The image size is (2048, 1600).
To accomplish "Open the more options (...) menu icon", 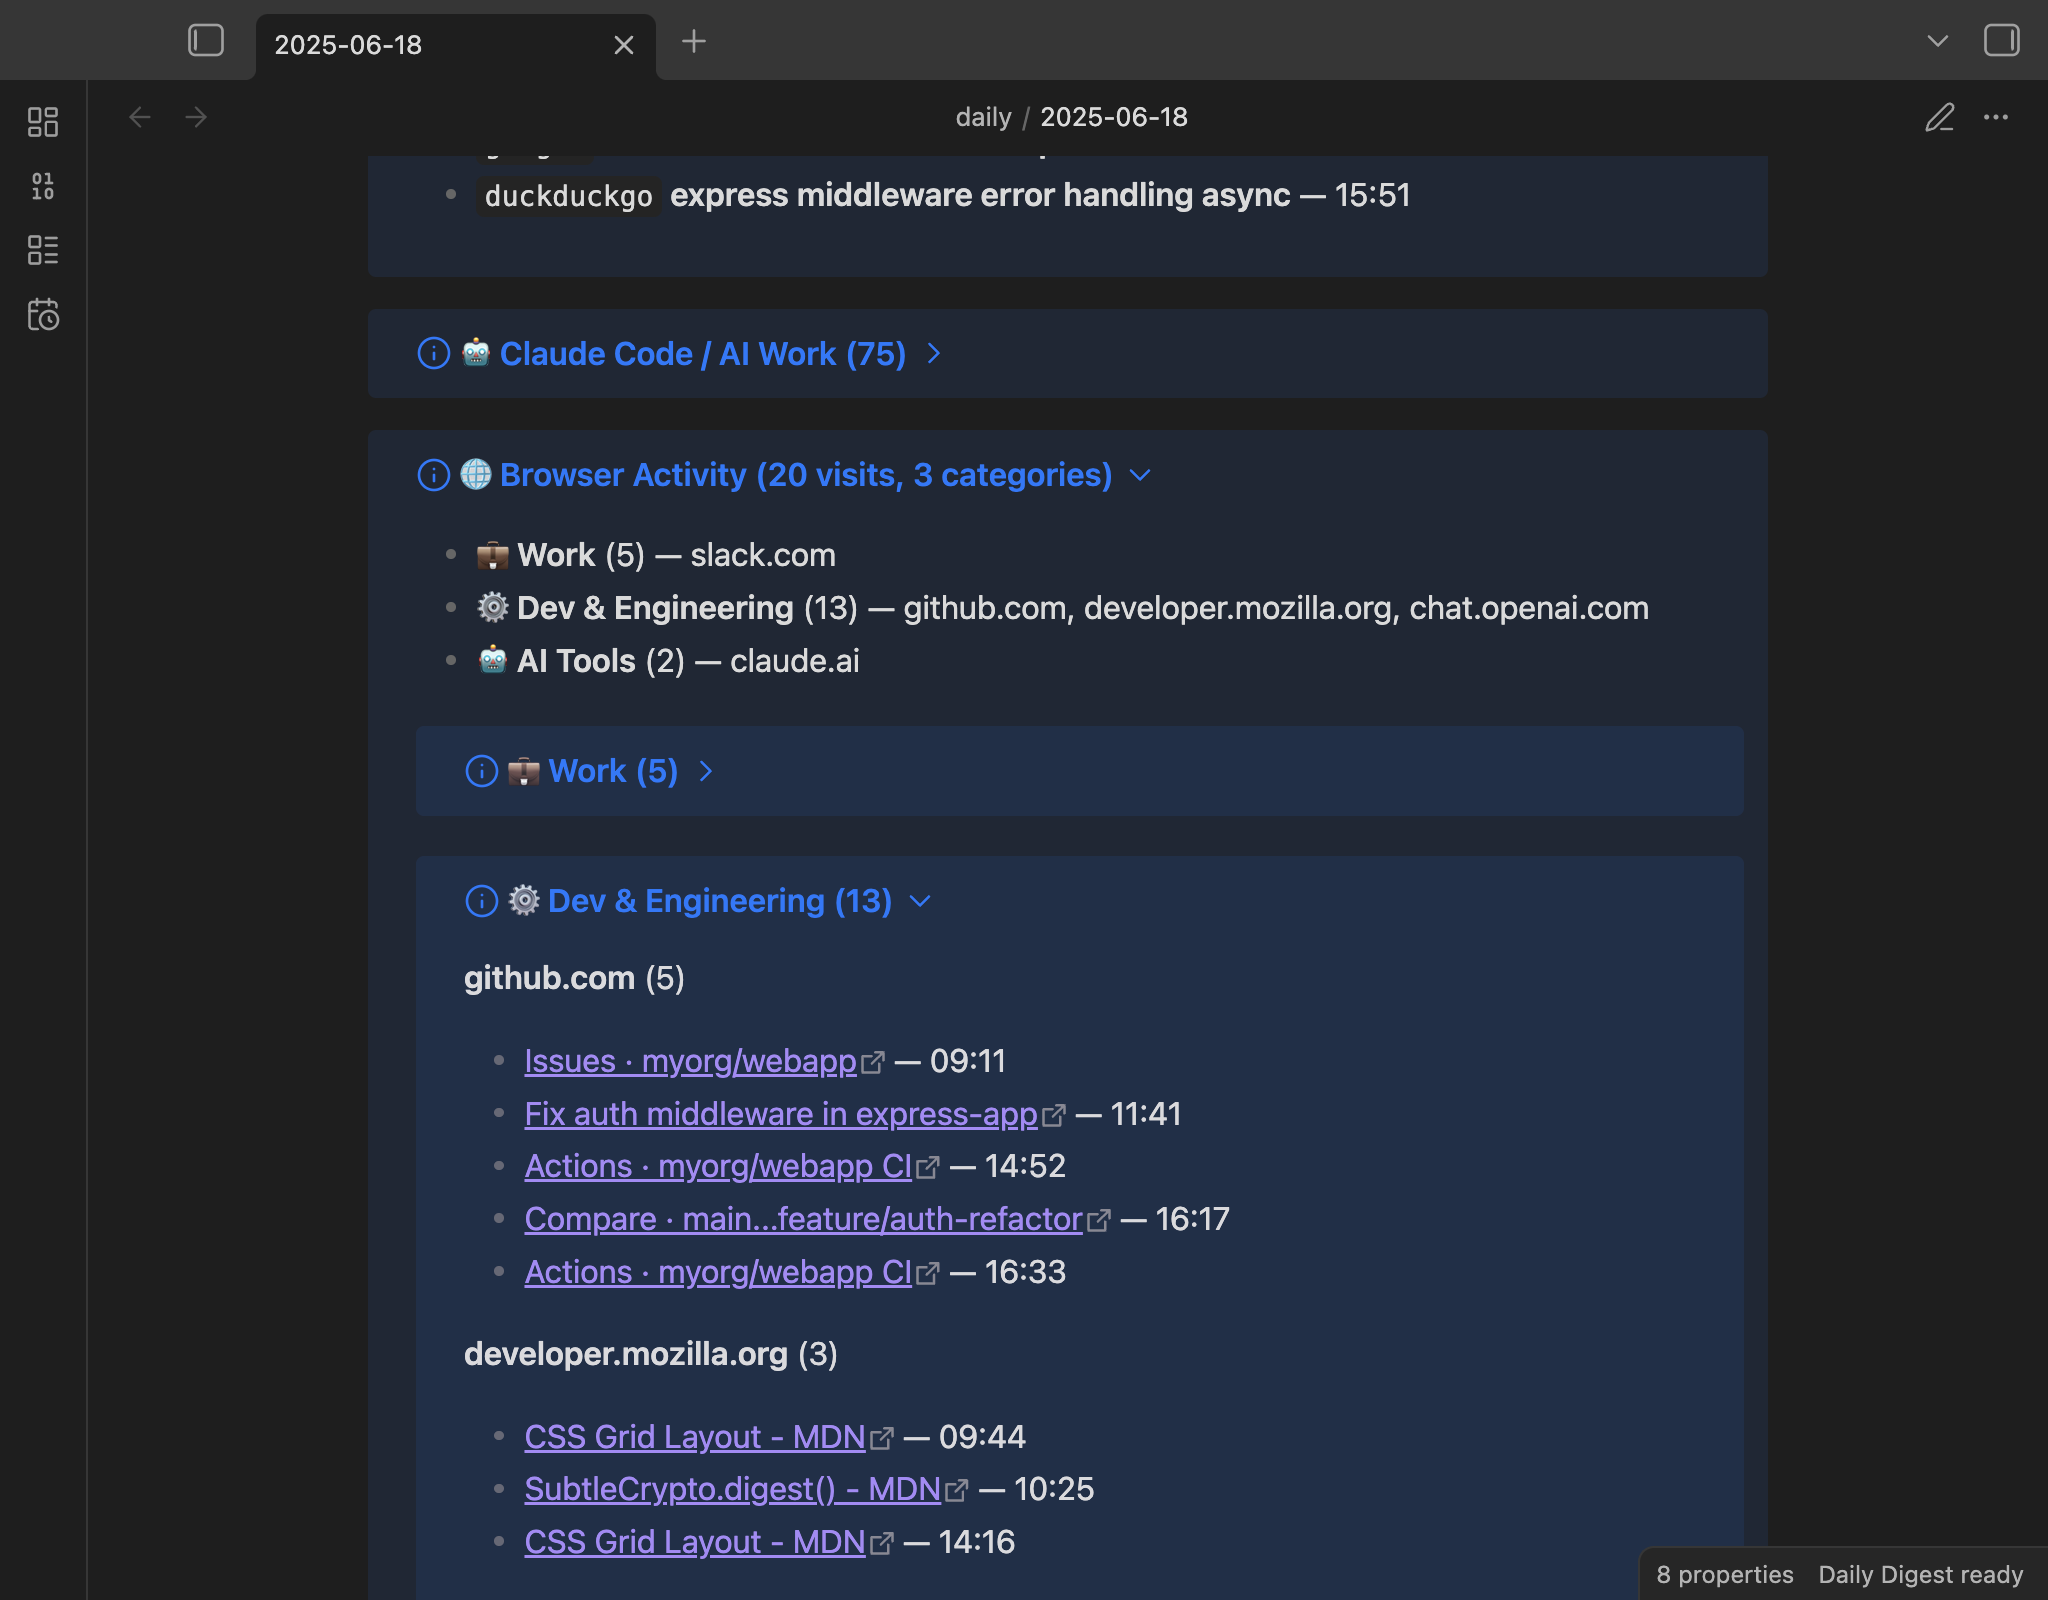I will pyautogui.click(x=1995, y=118).
